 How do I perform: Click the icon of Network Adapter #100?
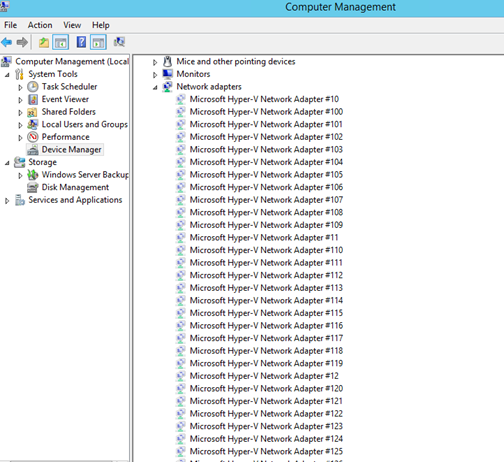coord(180,112)
